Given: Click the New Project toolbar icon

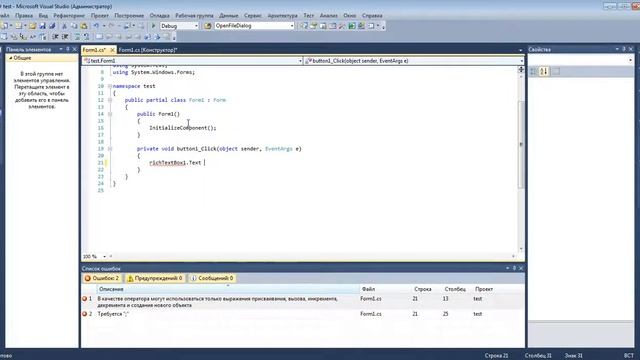Looking at the screenshot, I should 4,26.
